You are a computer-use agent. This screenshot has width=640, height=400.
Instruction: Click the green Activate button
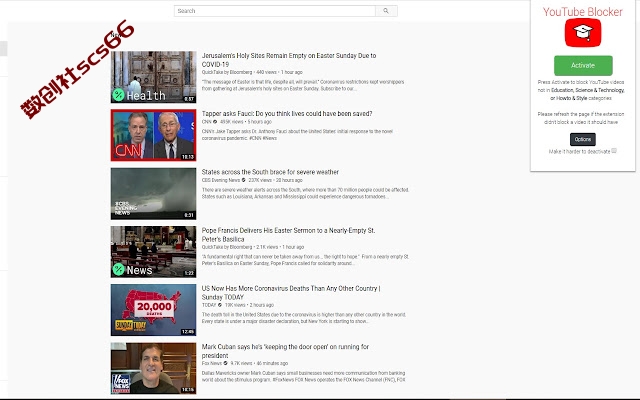[x=583, y=65]
